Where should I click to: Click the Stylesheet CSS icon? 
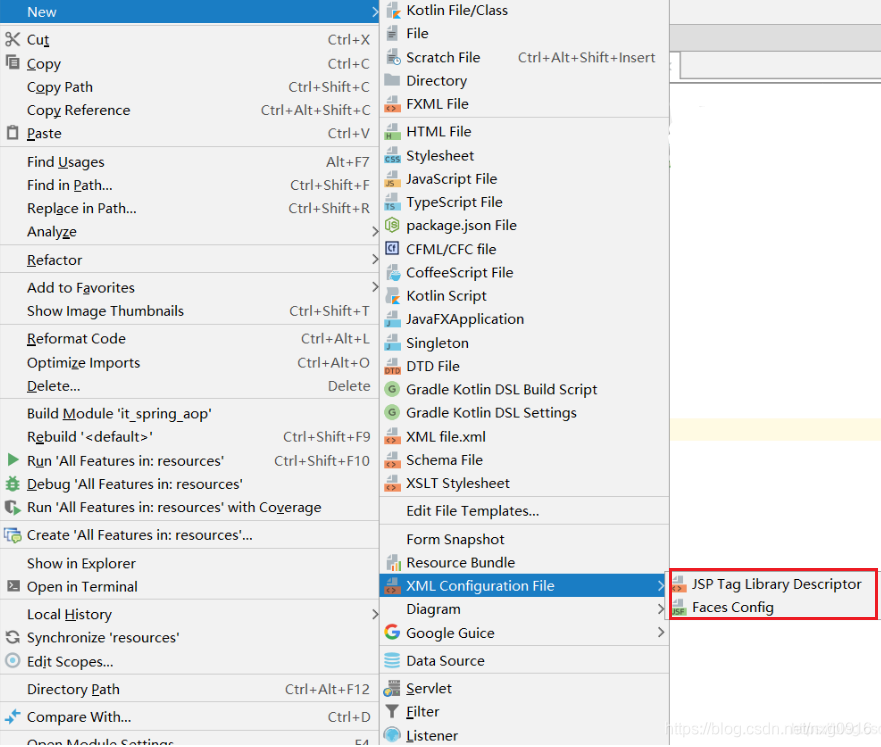click(392, 156)
